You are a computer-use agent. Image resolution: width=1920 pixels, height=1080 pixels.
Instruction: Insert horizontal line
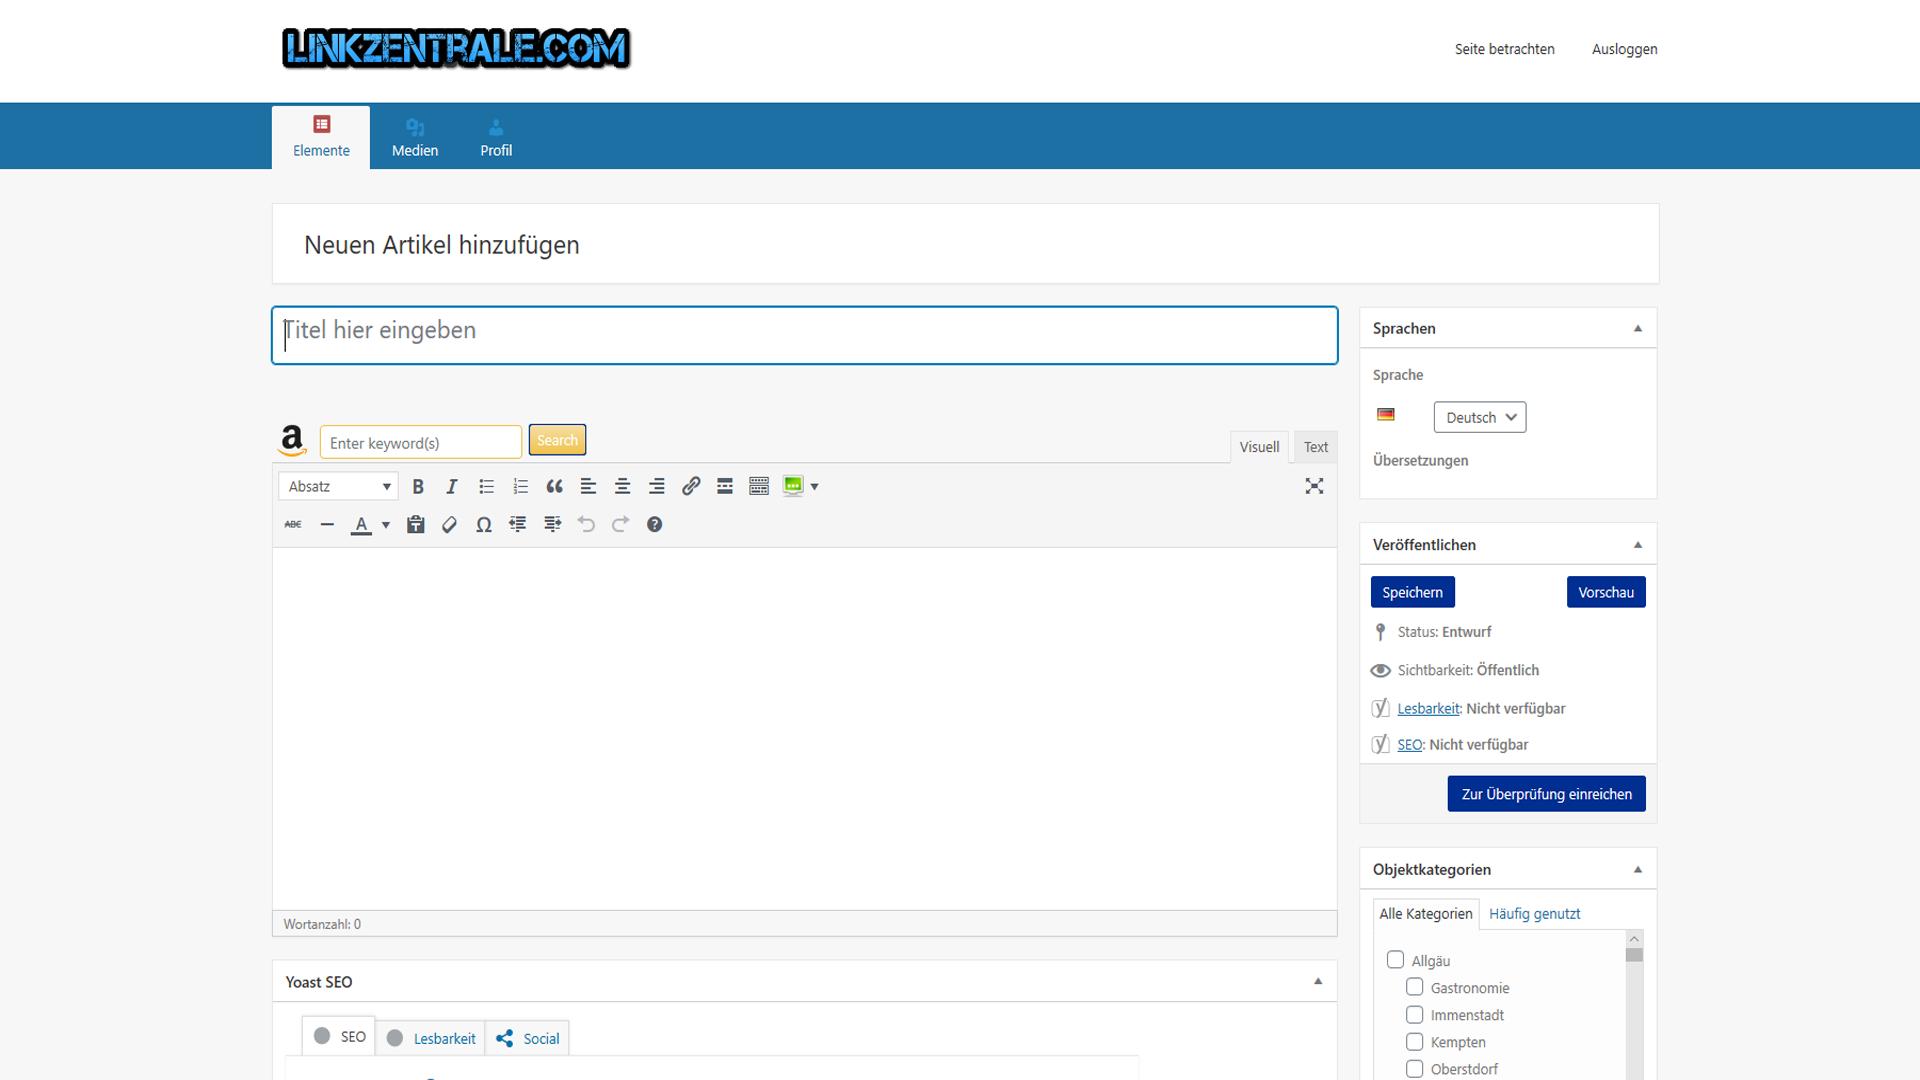(x=327, y=524)
